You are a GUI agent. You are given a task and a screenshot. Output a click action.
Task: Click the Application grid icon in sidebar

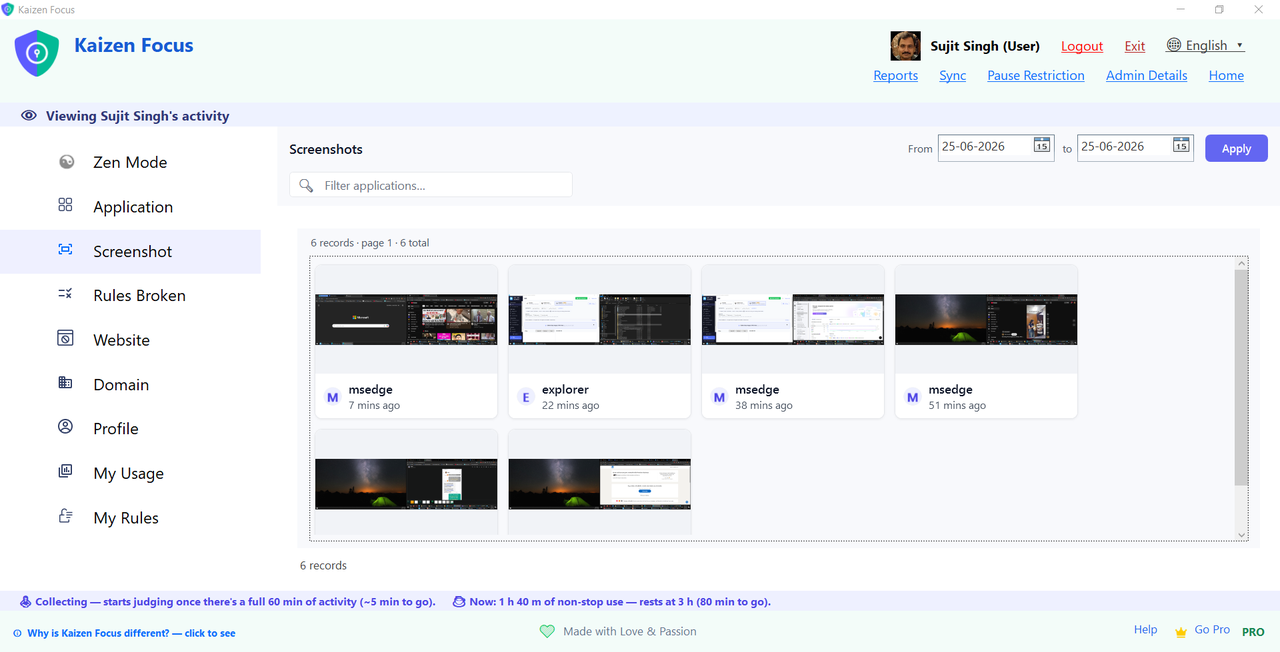point(66,205)
